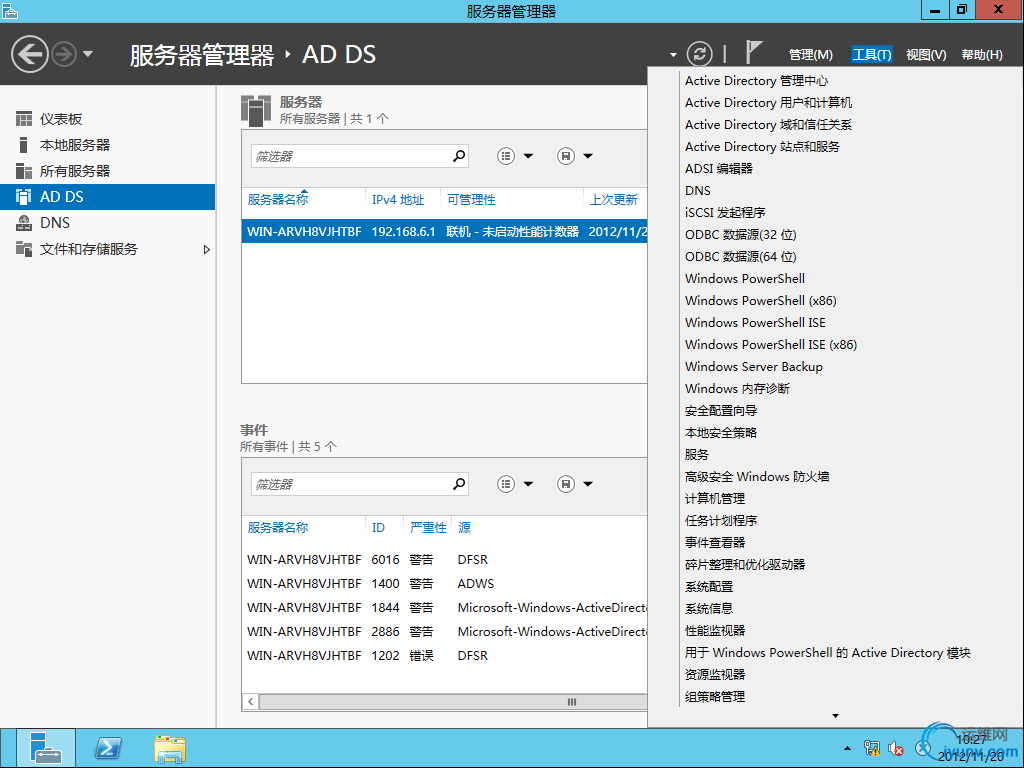The width and height of the screenshot is (1024, 768).
Task: Click the refresh icon in header
Action: (700, 54)
